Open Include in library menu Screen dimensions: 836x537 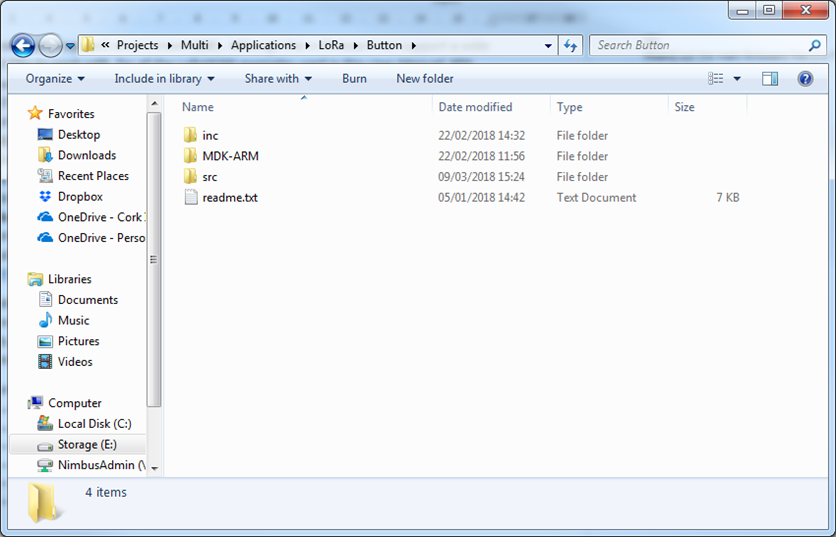(164, 79)
